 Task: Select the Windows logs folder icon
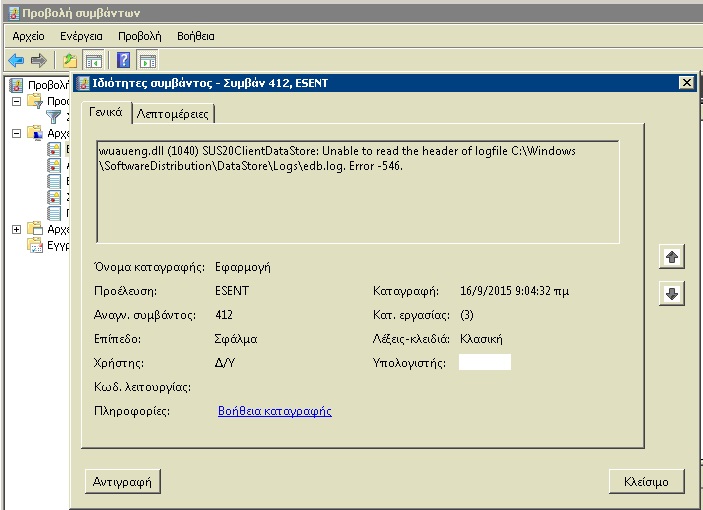[35, 133]
